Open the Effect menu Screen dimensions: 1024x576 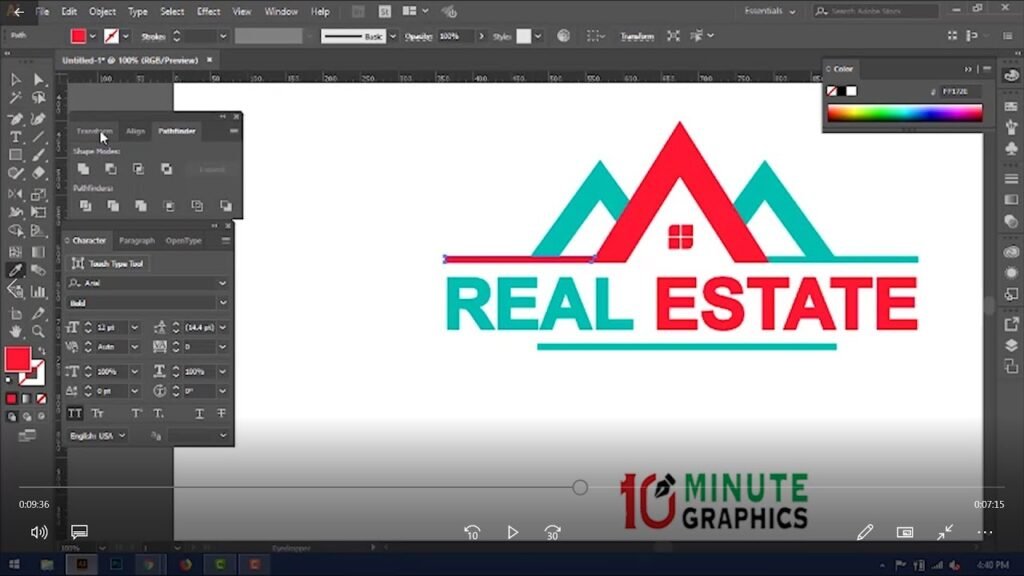tap(208, 11)
